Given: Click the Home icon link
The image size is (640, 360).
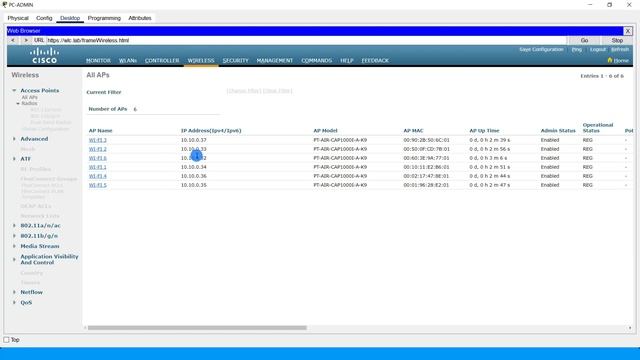Looking at the screenshot, I should coord(618,60).
